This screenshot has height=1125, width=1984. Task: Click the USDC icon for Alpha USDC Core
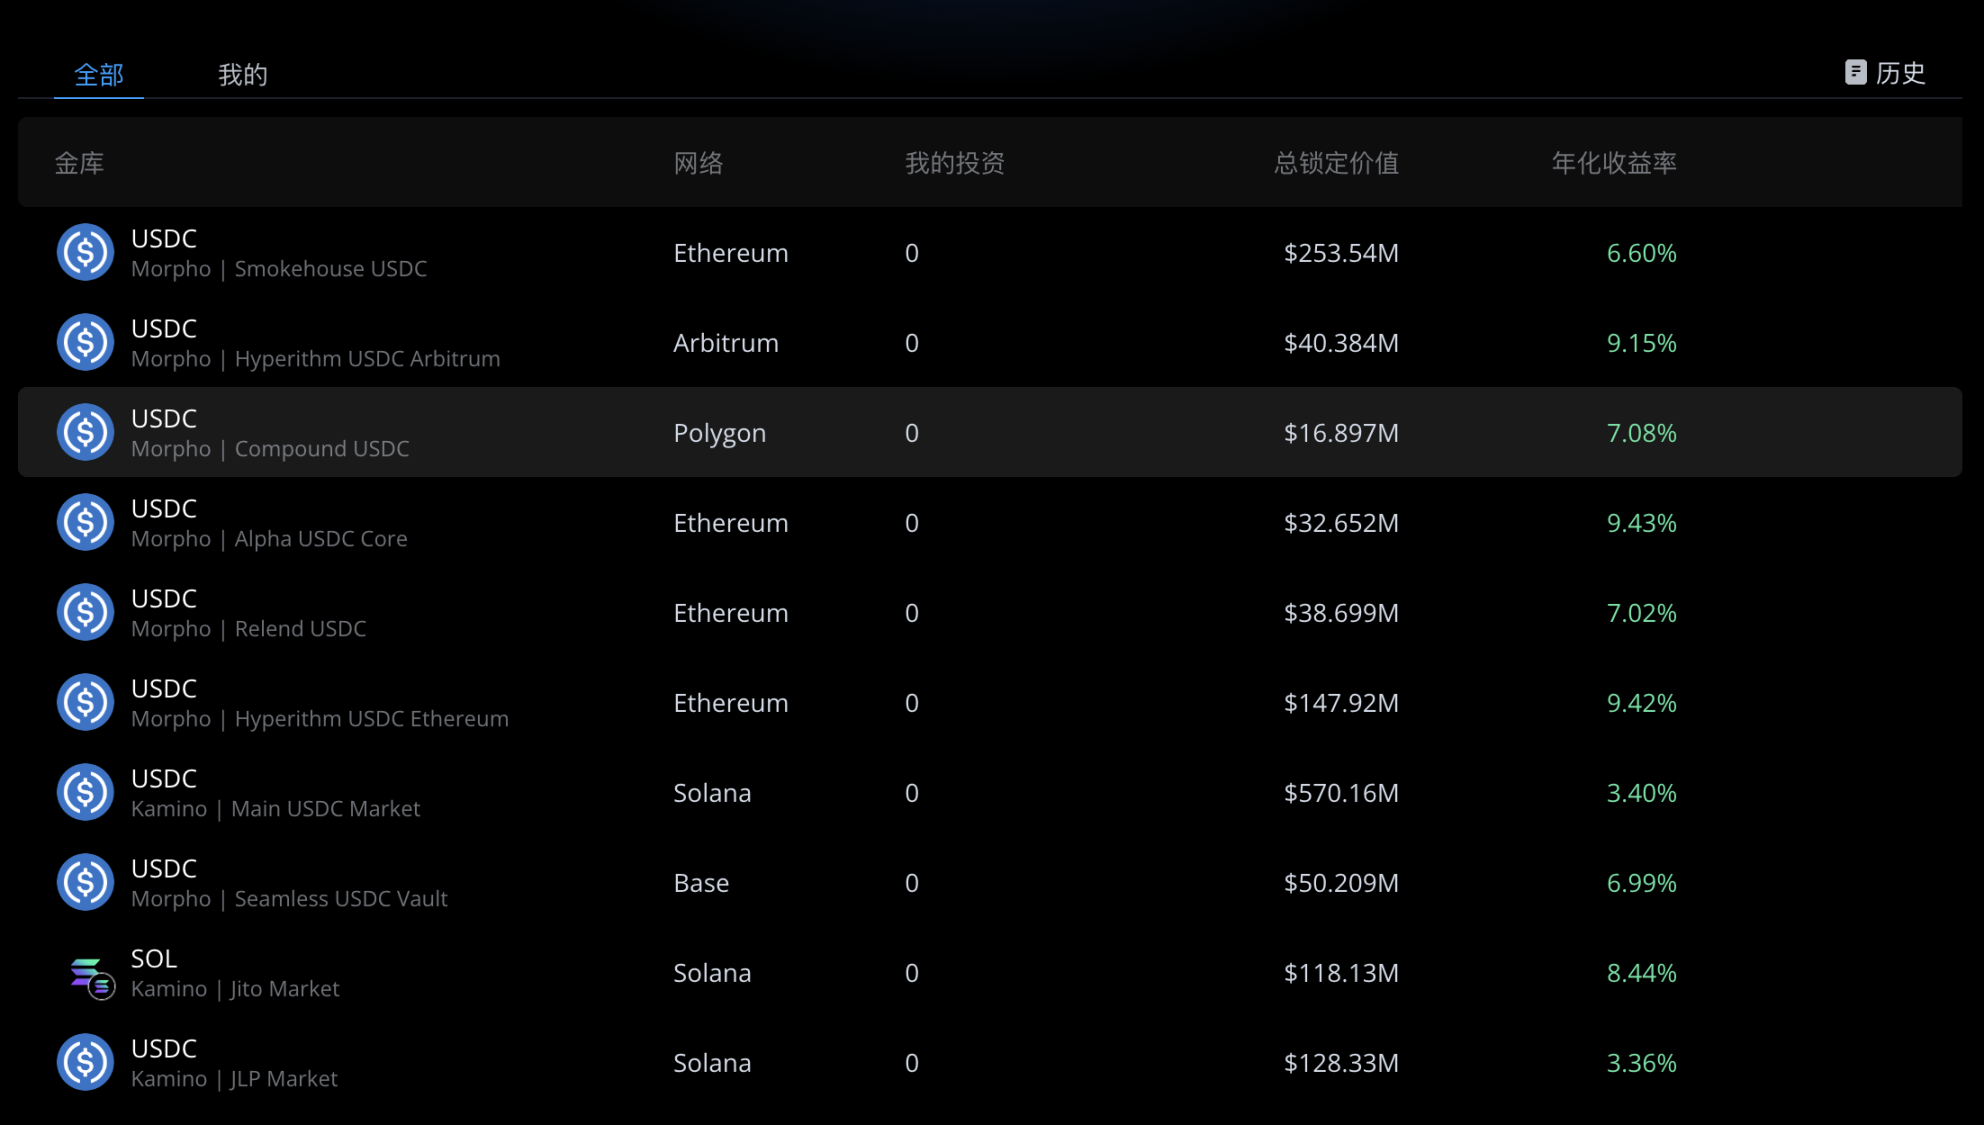(x=85, y=522)
